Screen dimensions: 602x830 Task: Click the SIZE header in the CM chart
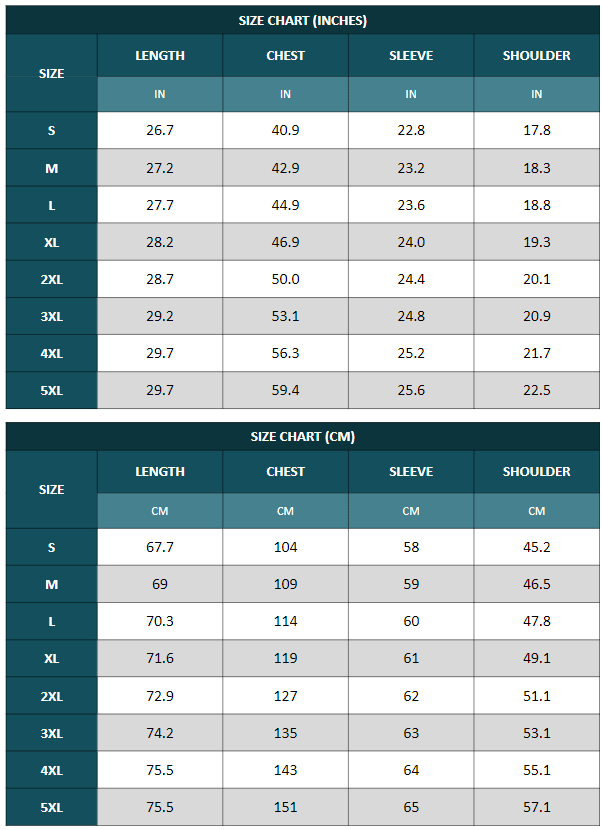pyautogui.click(x=52, y=490)
